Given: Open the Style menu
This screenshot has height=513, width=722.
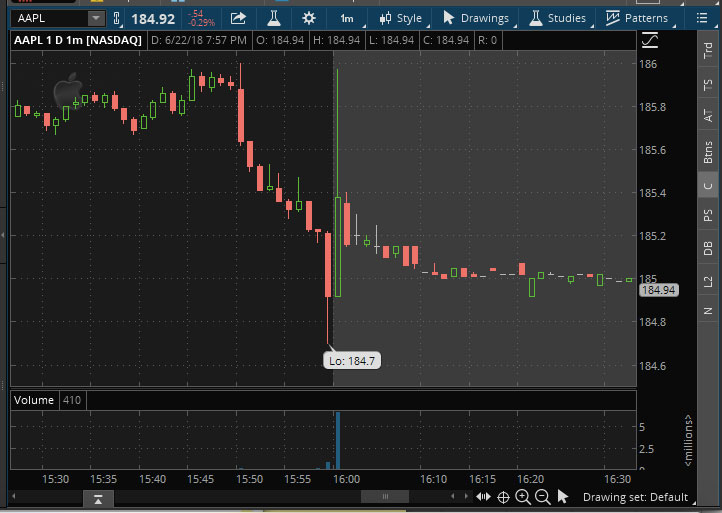Looking at the screenshot, I should [x=401, y=18].
